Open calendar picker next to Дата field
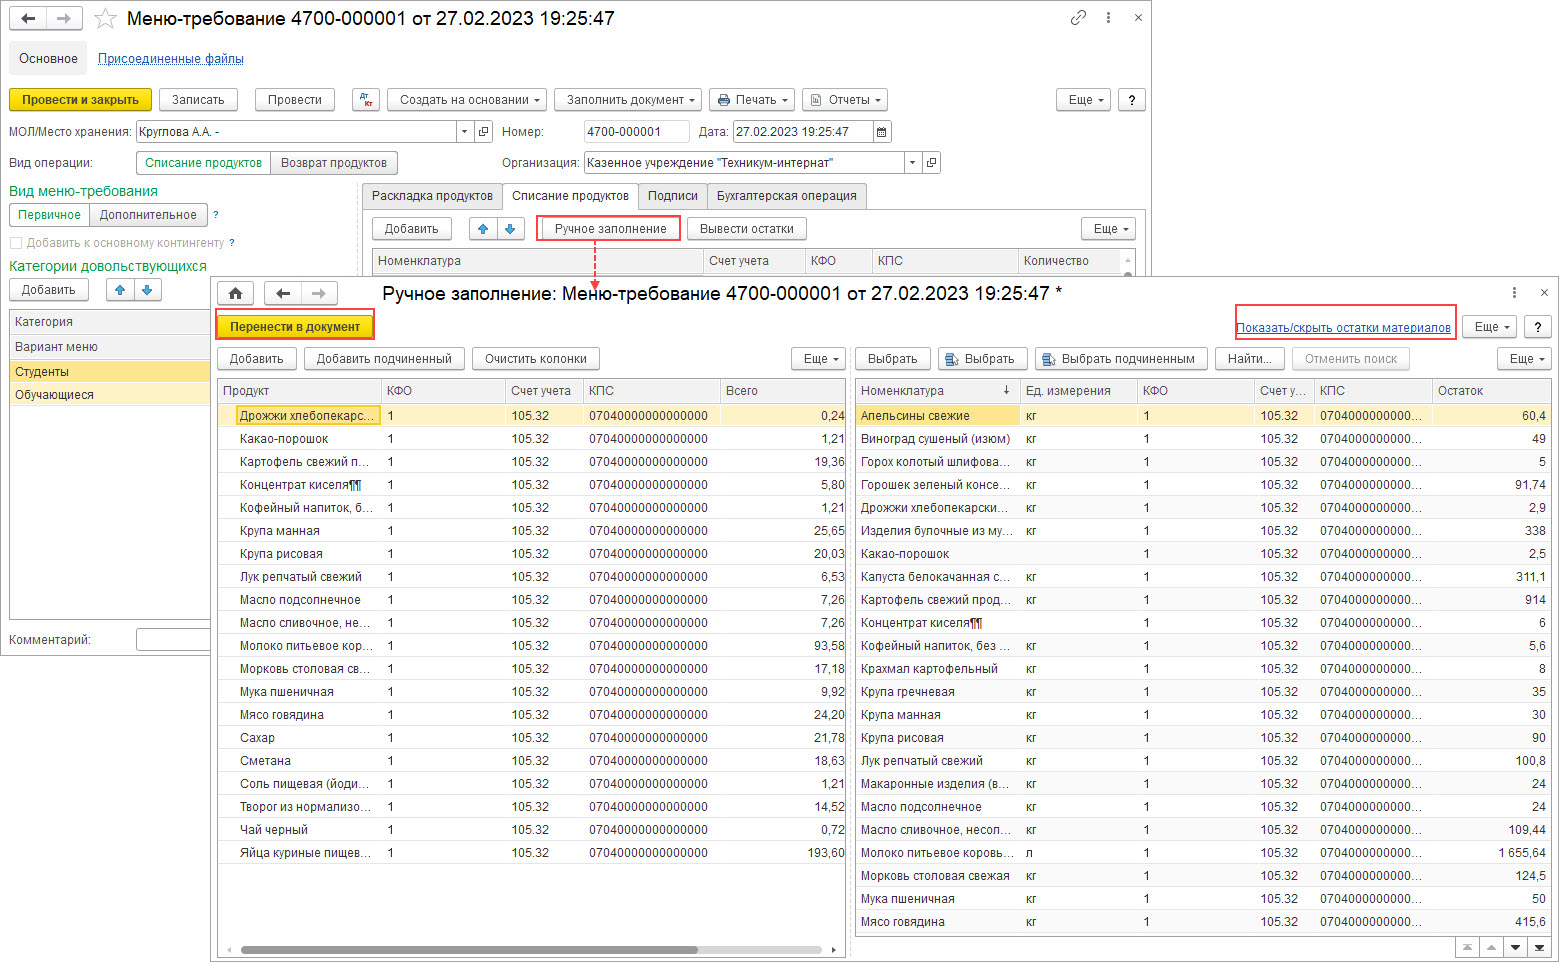The width and height of the screenshot is (1559, 962). click(881, 132)
